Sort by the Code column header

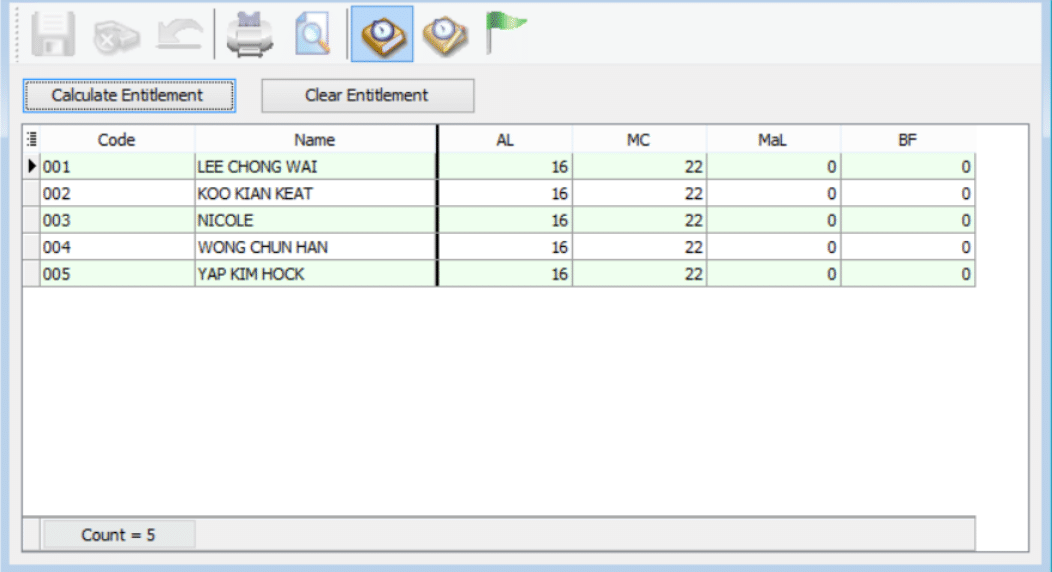pyautogui.click(x=116, y=140)
